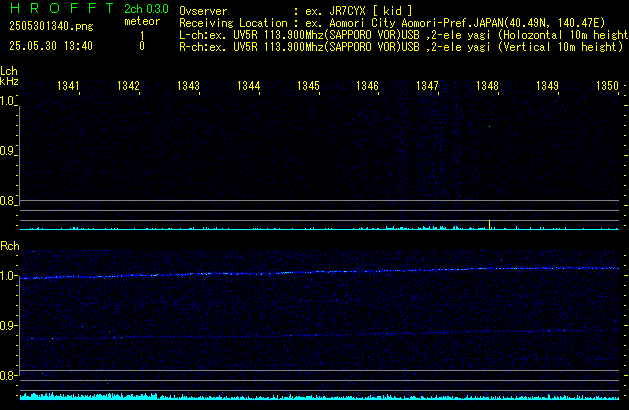Click the 1342 time marker
This screenshot has height=410, width=629.
128,86
